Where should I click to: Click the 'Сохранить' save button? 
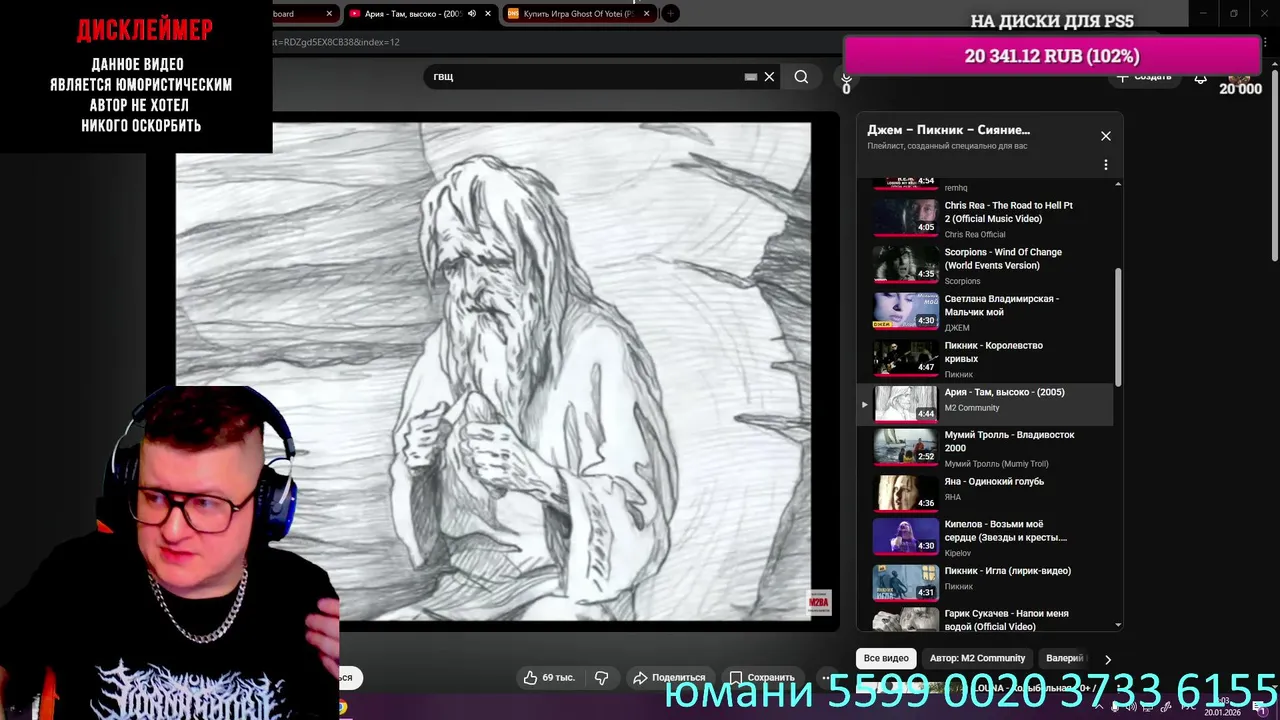761,677
